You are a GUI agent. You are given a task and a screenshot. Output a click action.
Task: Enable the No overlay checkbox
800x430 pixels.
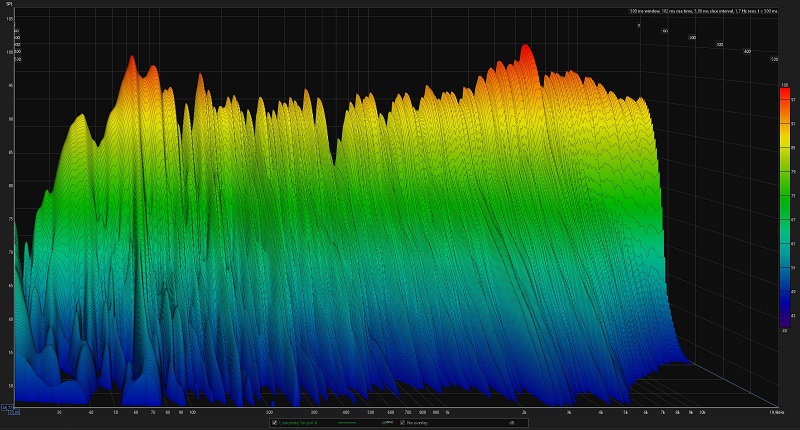[x=403, y=423]
